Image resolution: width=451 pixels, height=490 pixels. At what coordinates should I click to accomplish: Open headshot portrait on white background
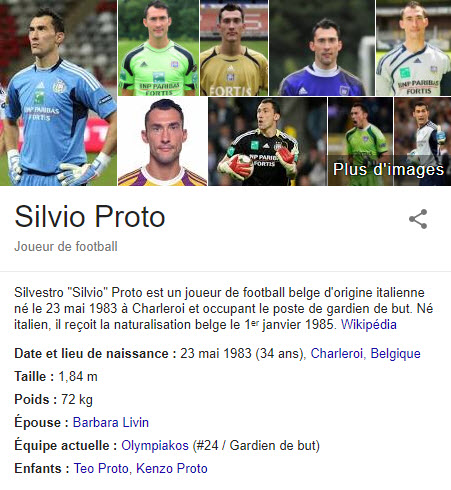pos(162,141)
